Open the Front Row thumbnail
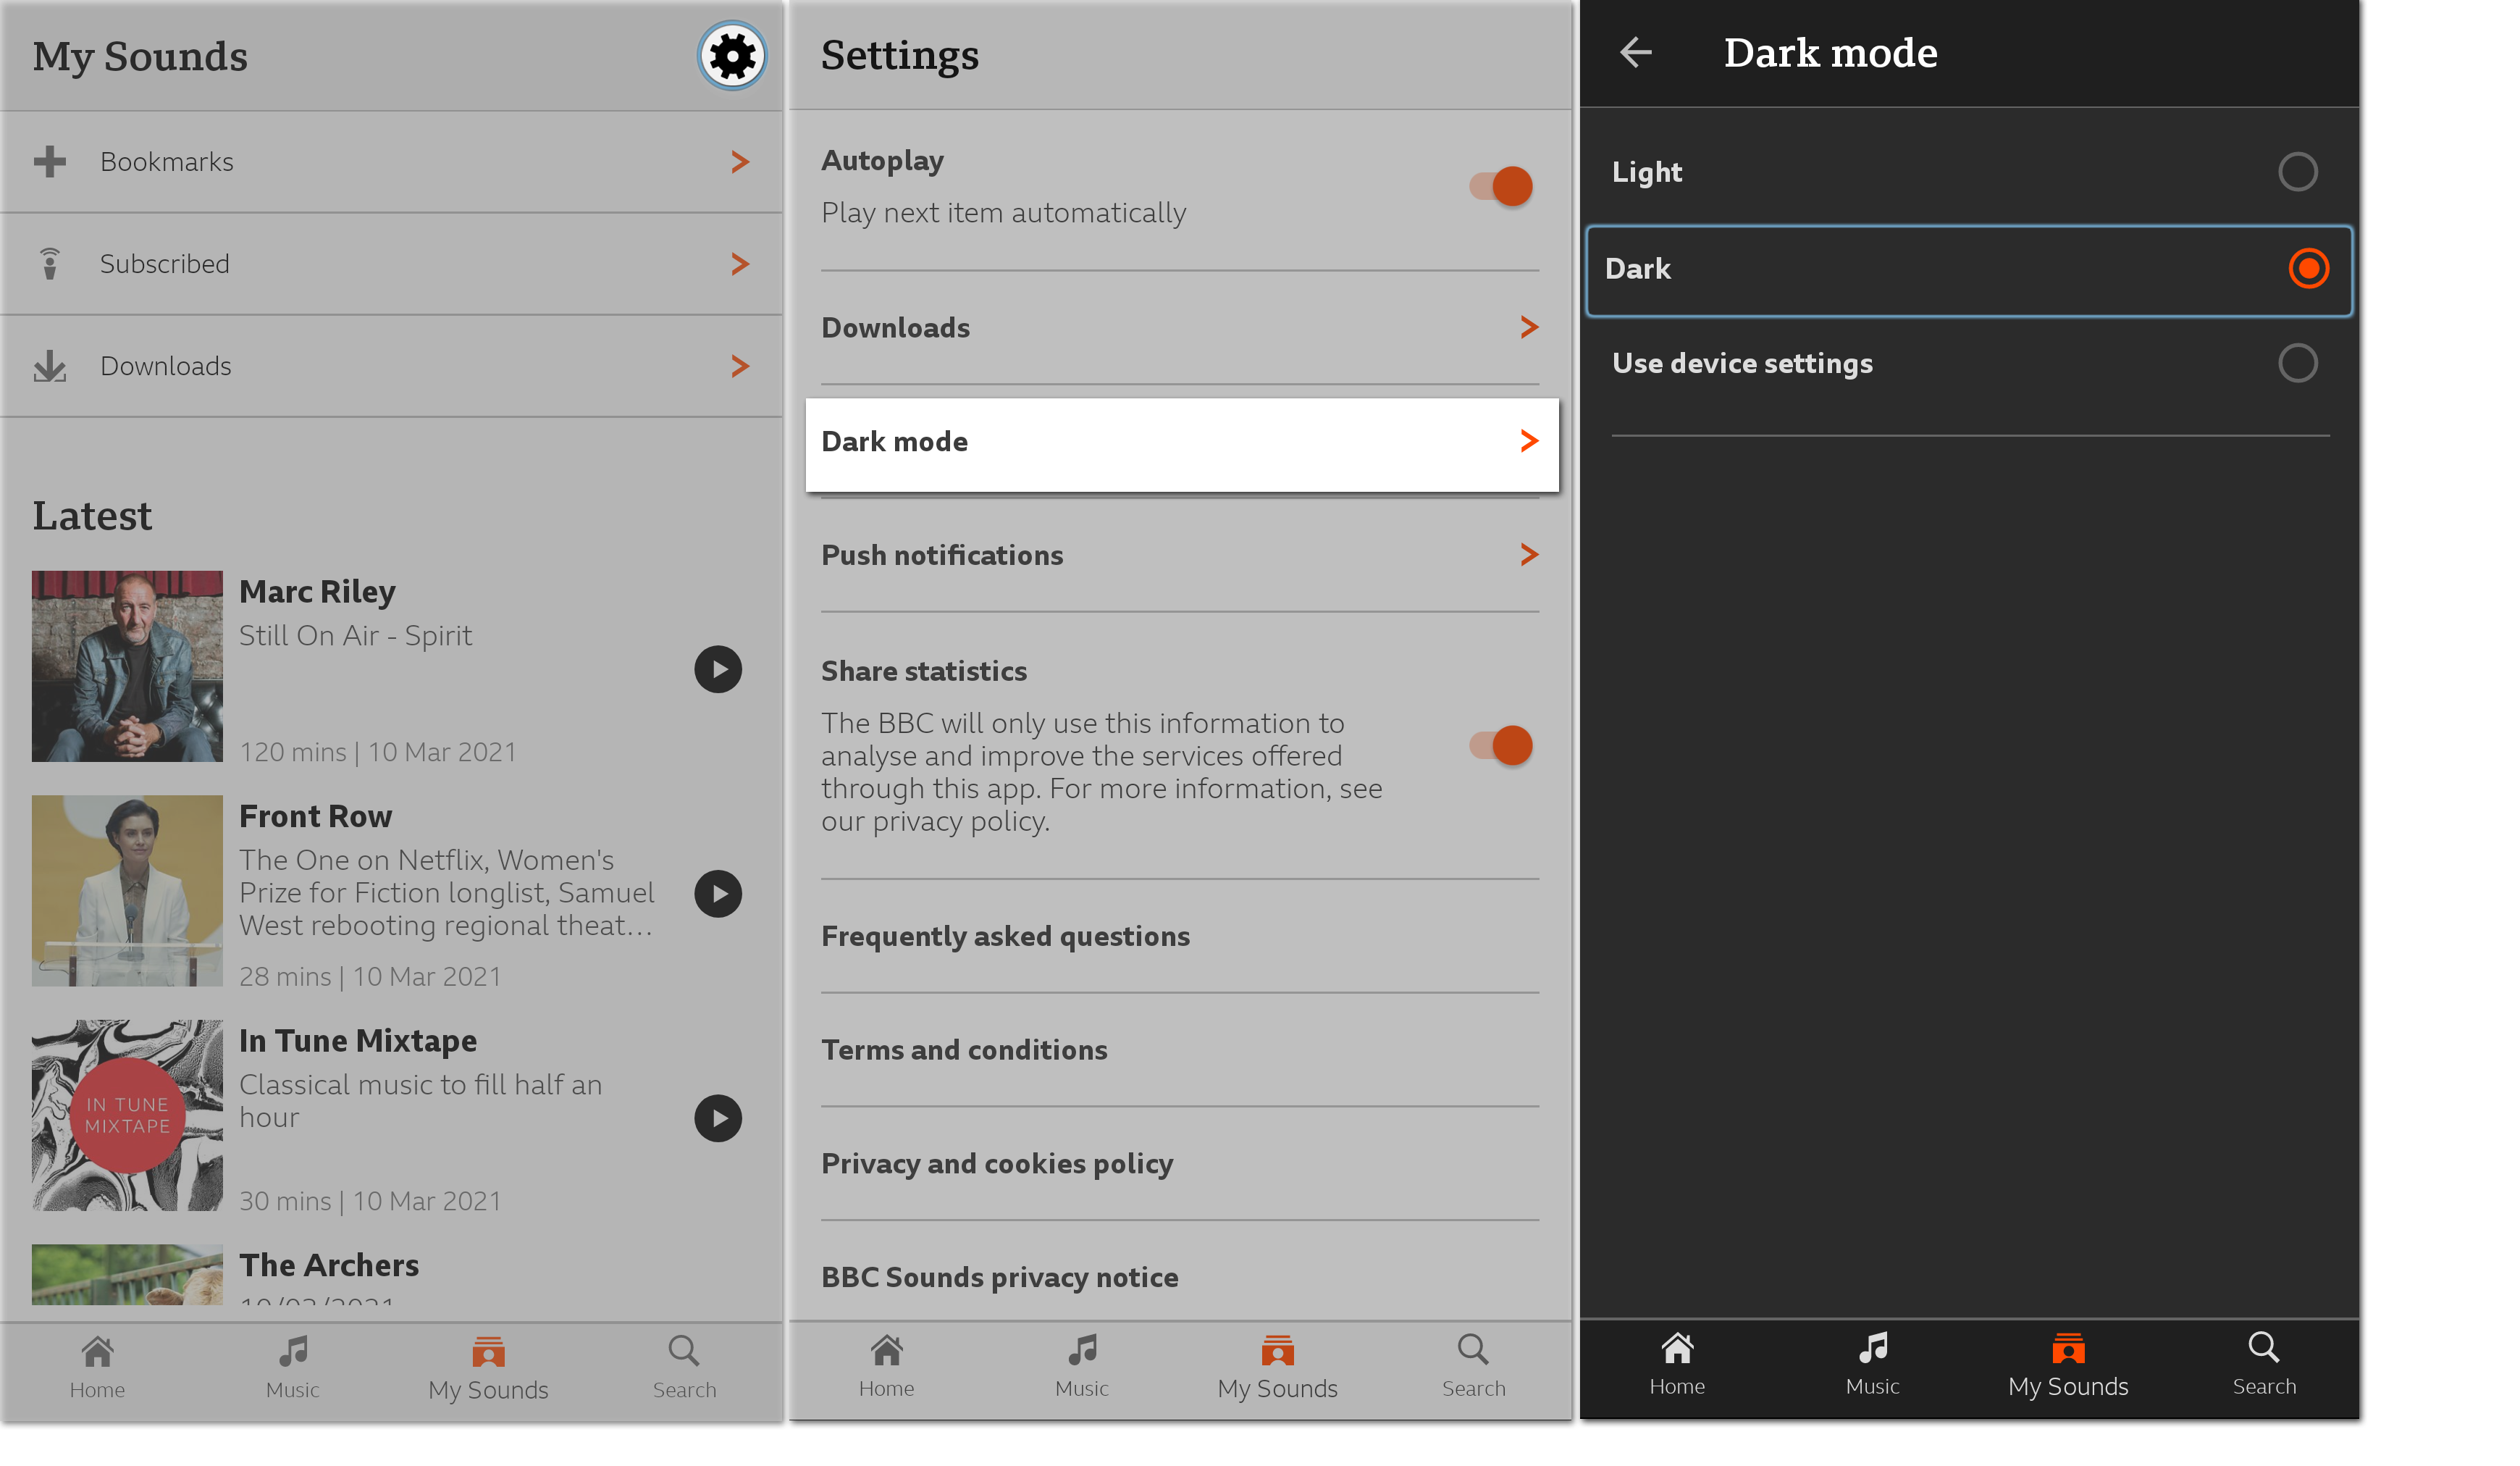Viewport: 2520px width, 1466px height. [127, 891]
